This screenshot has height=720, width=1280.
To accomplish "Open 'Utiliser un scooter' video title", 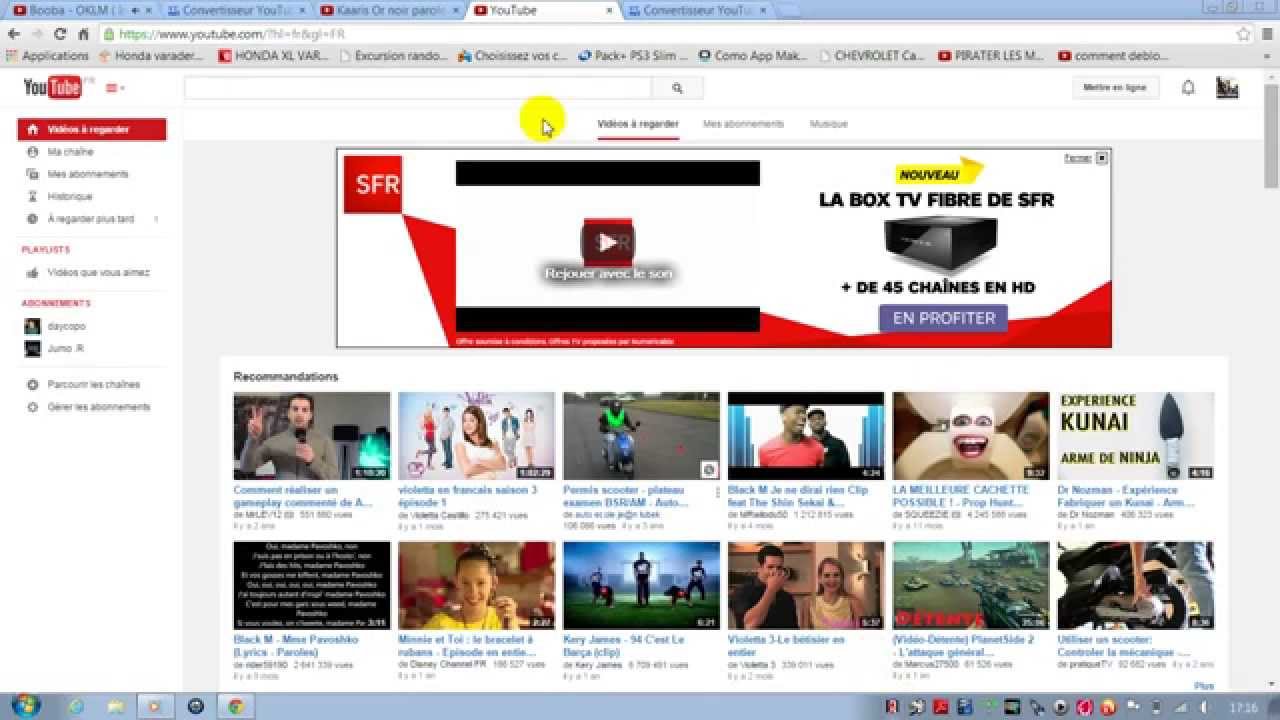I will click(1123, 645).
